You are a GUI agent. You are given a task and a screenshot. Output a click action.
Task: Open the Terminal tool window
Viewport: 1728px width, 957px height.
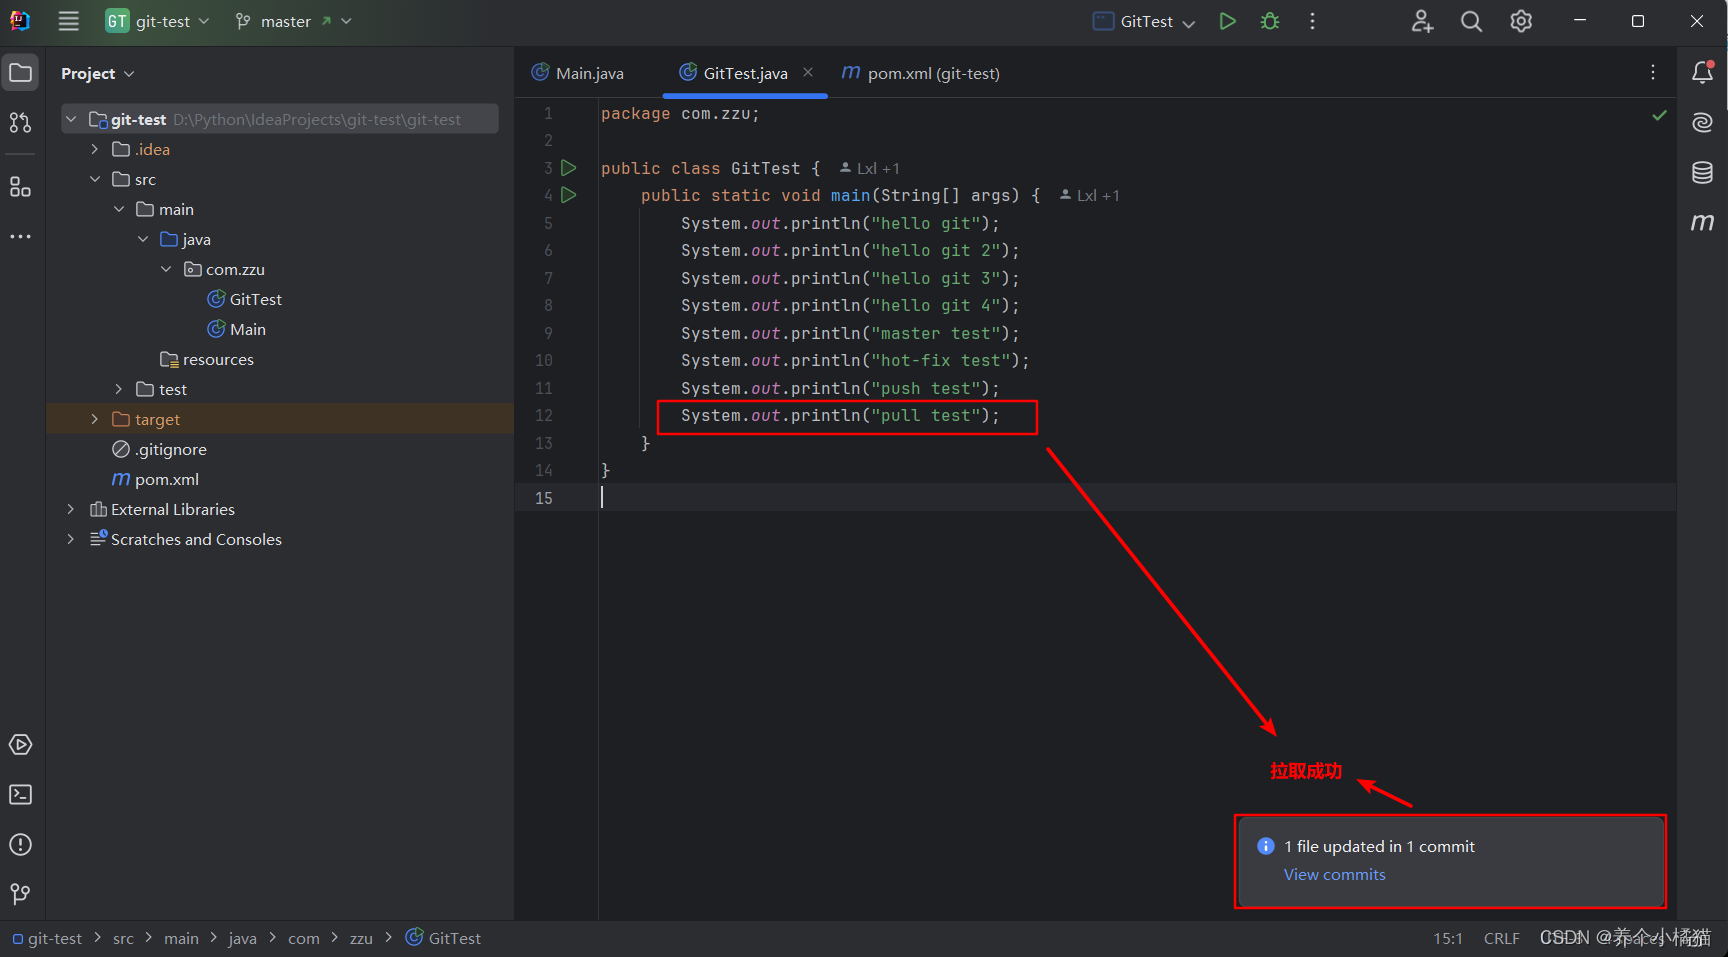click(20, 795)
